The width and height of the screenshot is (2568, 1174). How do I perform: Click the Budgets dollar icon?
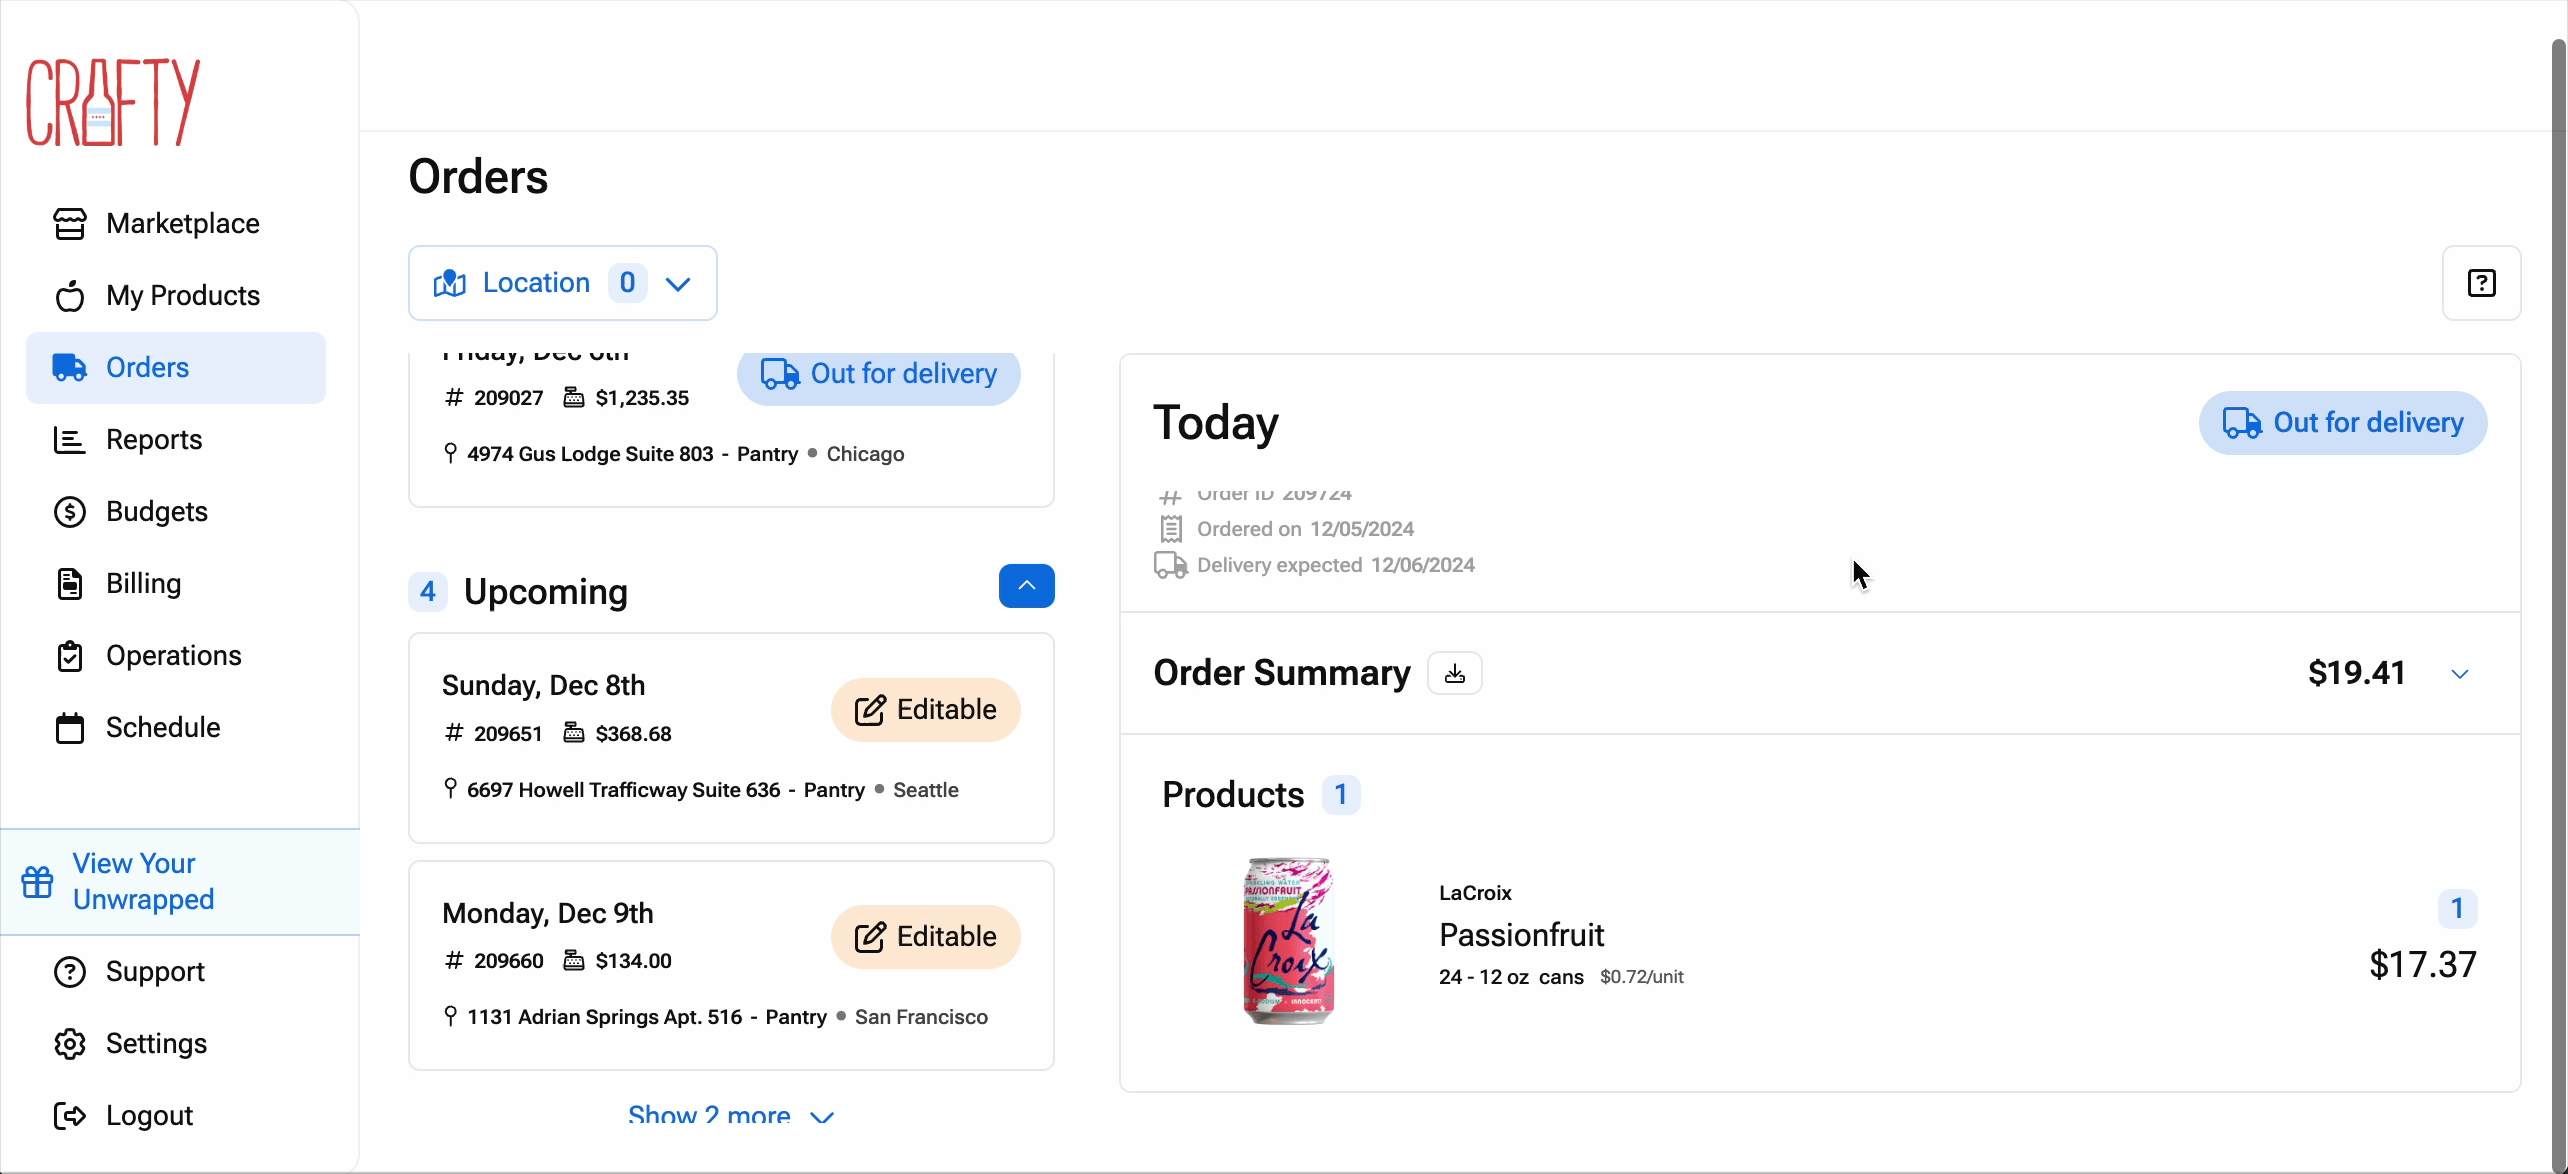point(69,512)
